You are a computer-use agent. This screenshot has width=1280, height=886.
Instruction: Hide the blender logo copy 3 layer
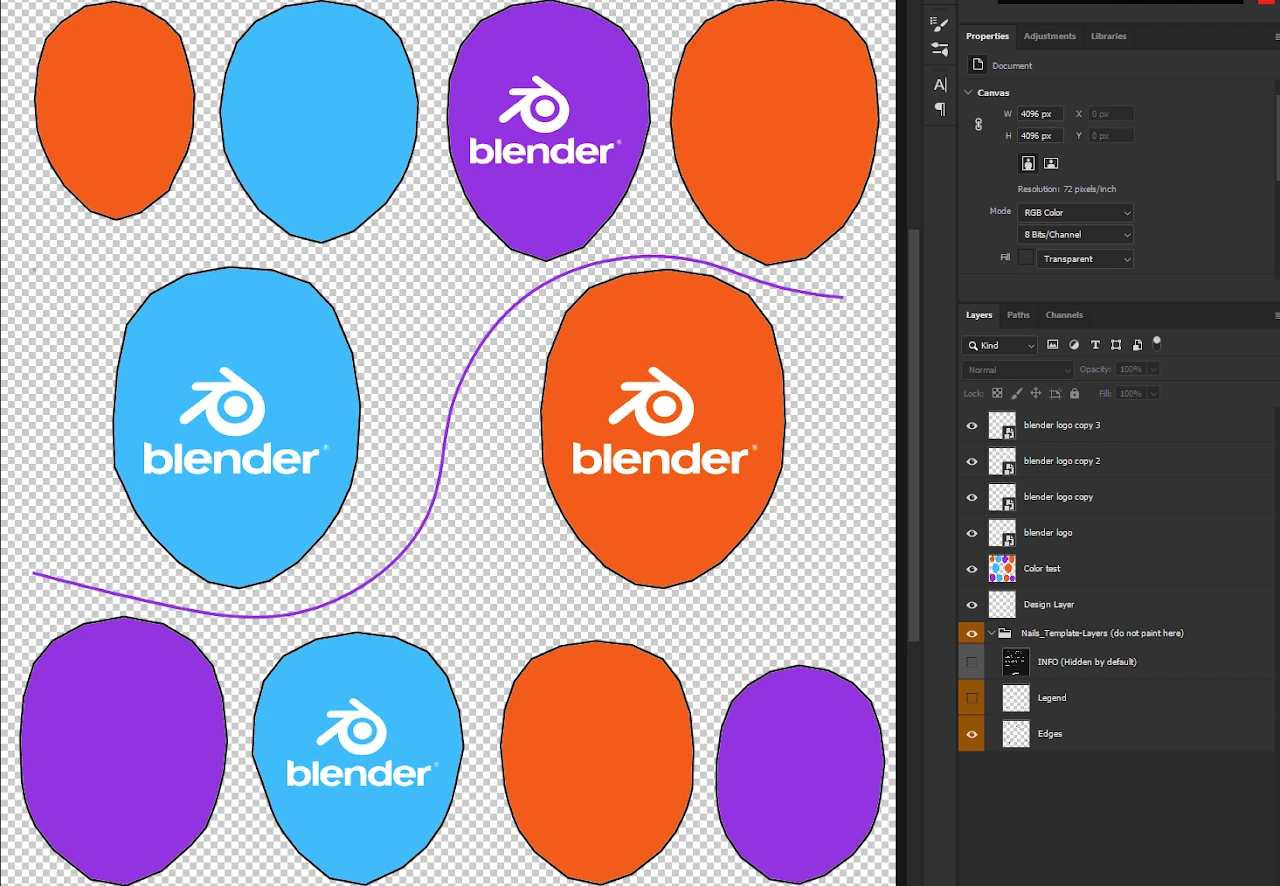(971, 425)
